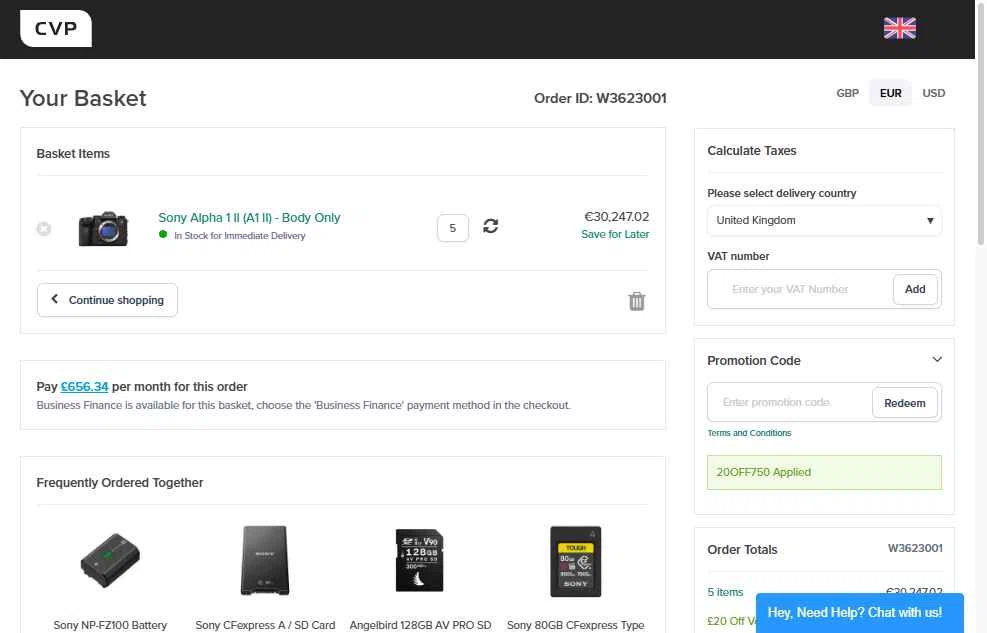Click the 20OFF750 Applied banner
Screen dimensions: 987x633
coord(824,473)
